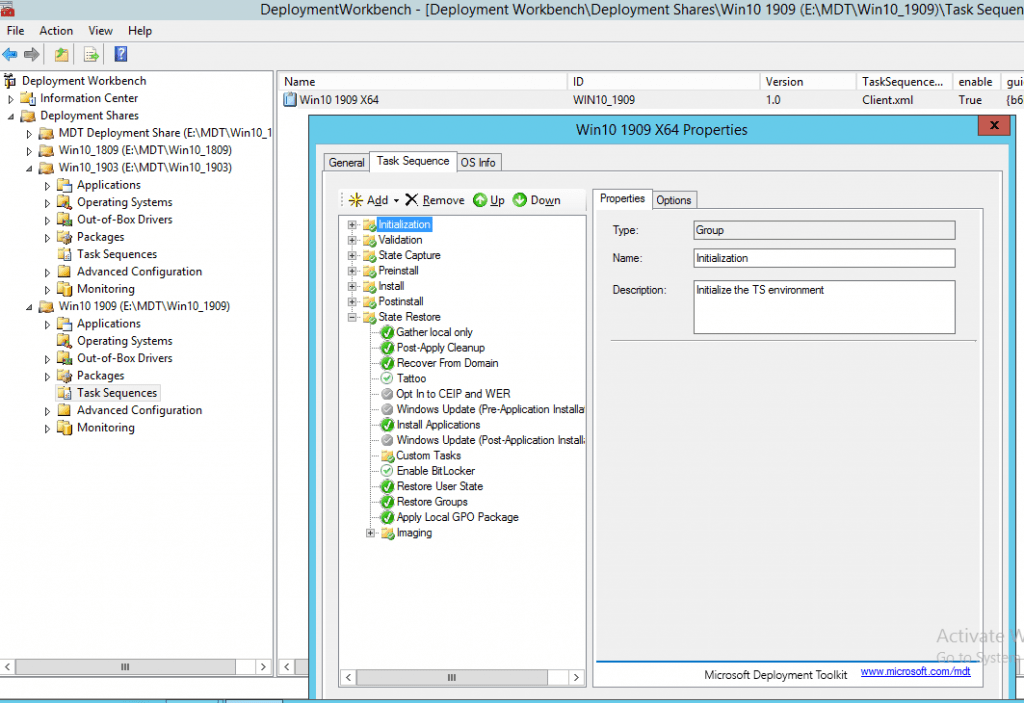Switch to the General tab

click(x=346, y=162)
